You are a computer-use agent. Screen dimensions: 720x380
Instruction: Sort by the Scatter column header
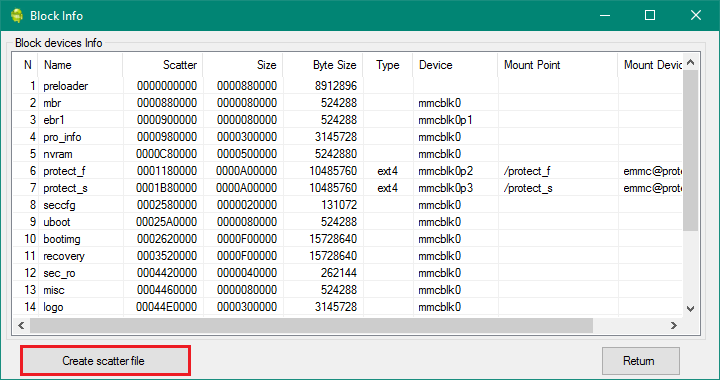pos(163,65)
